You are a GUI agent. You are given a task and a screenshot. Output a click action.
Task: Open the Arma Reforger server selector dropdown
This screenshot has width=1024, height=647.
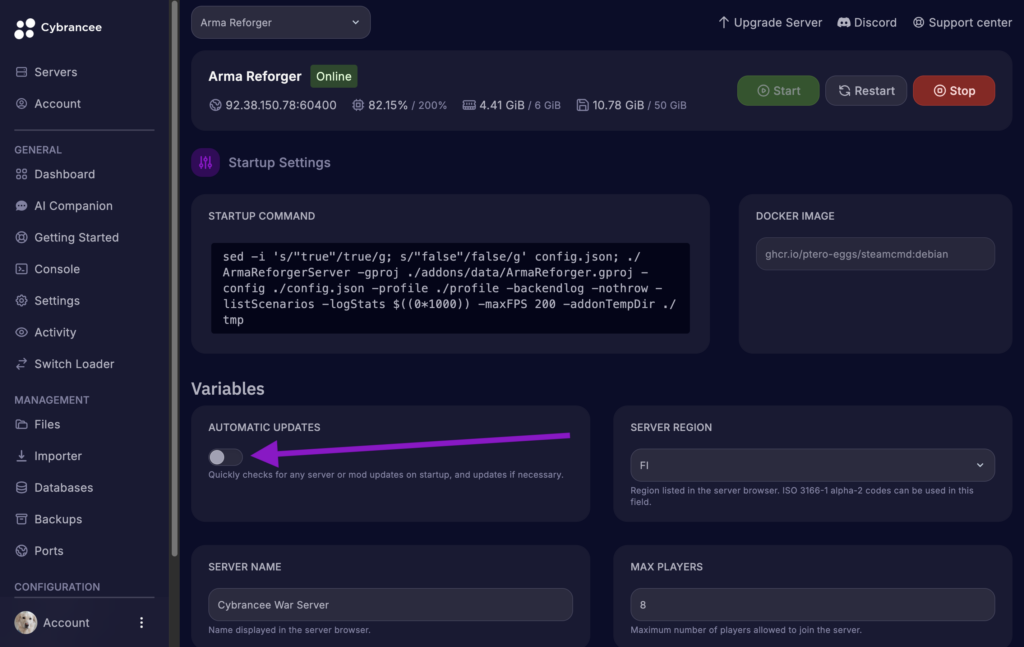point(281,22)
